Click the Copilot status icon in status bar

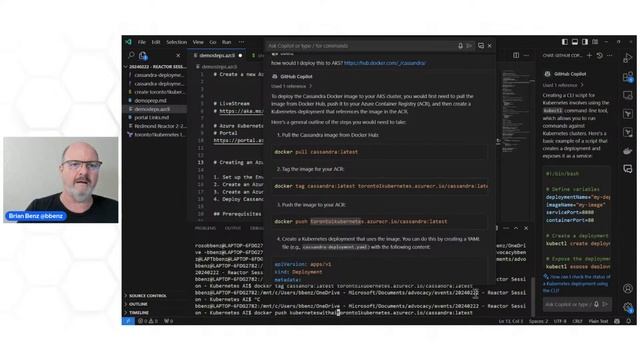point(617,321)
